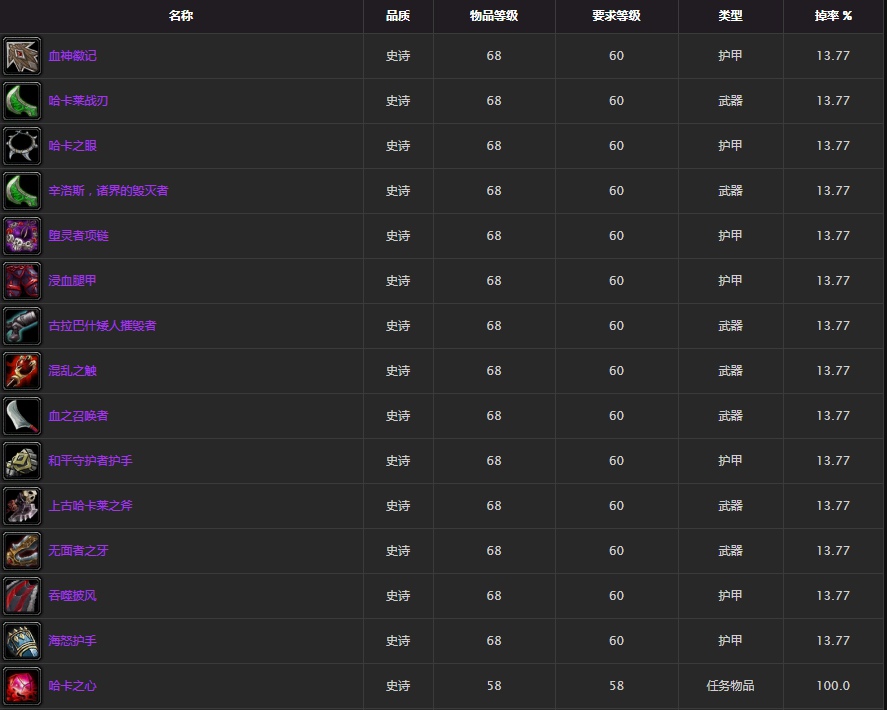Open the 辛洛斯，诸界的毁灭者 item link
The height and width of the screenshot is (710, 887).
[x=108, y=191]
